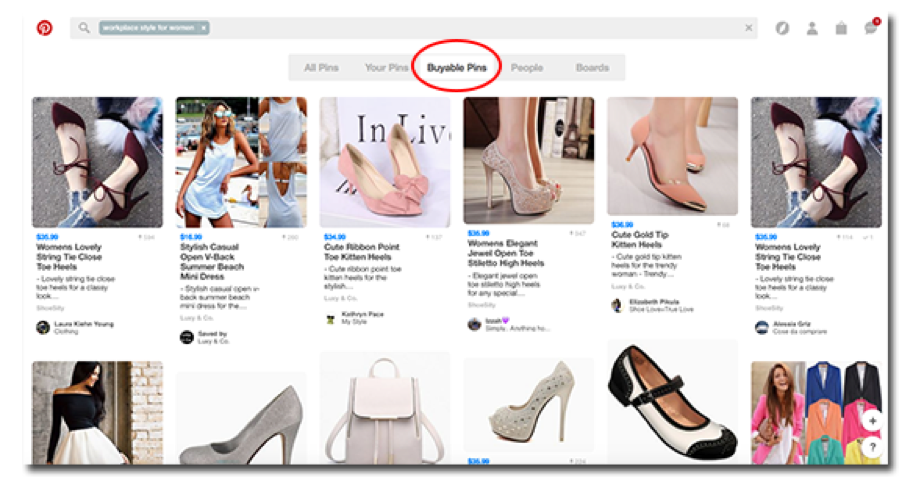Switch to the People tab
Screen dimensions: 913x499
click(x=527, y=68)
